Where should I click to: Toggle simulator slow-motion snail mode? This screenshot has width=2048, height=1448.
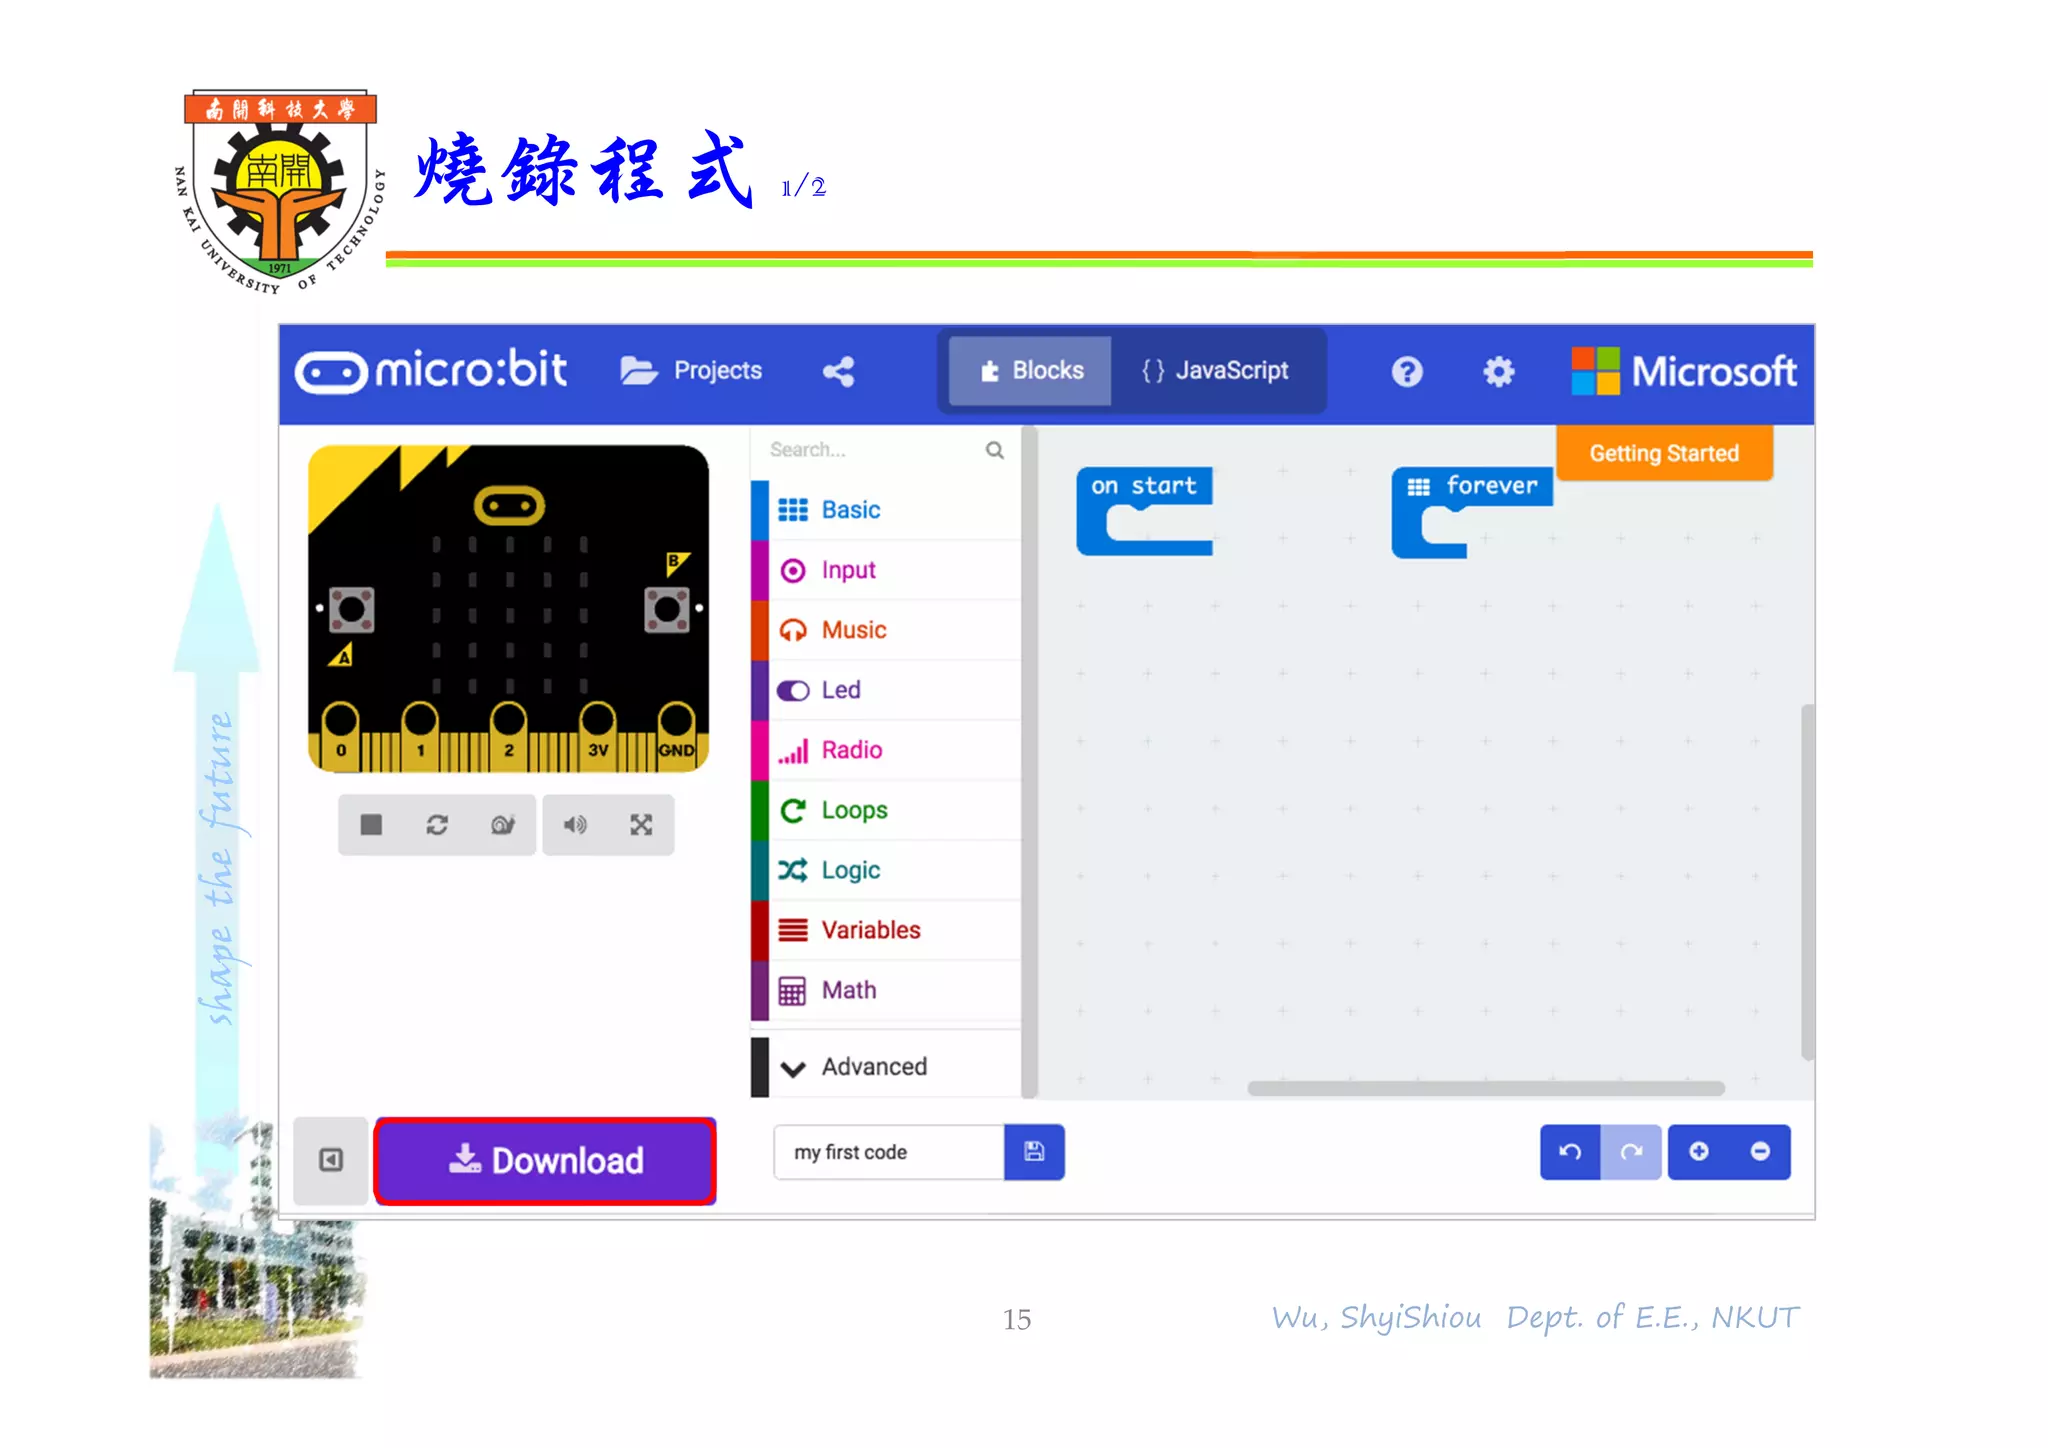tap(503, 825)
